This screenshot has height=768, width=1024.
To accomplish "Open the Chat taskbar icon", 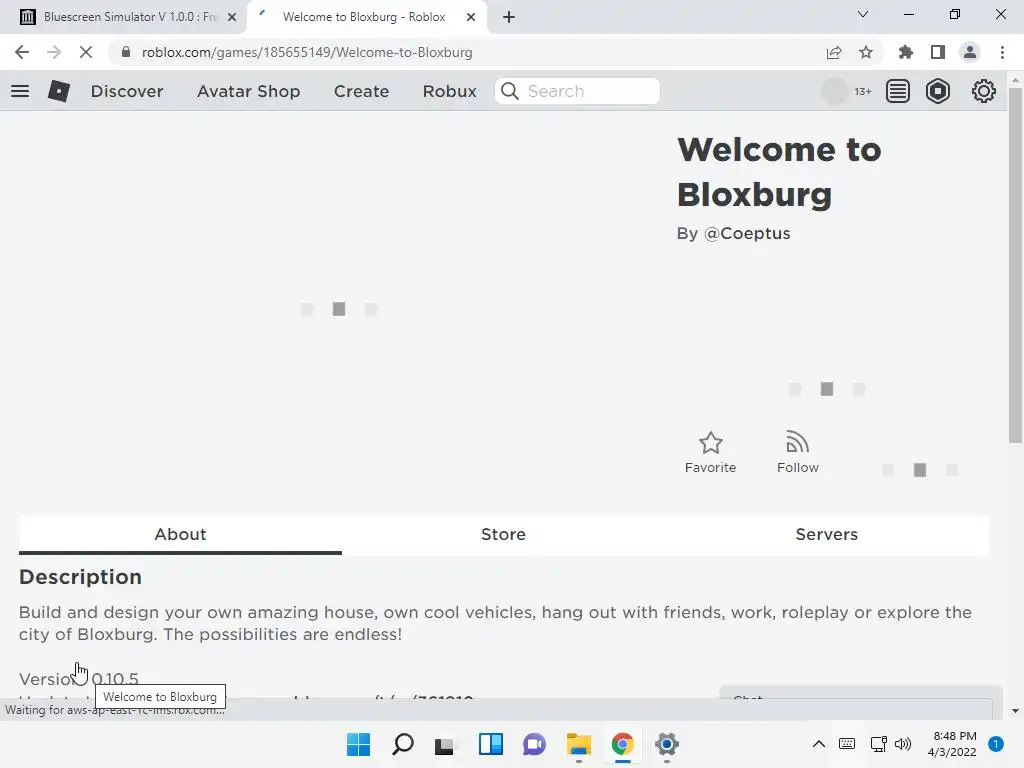I will 534,744.
